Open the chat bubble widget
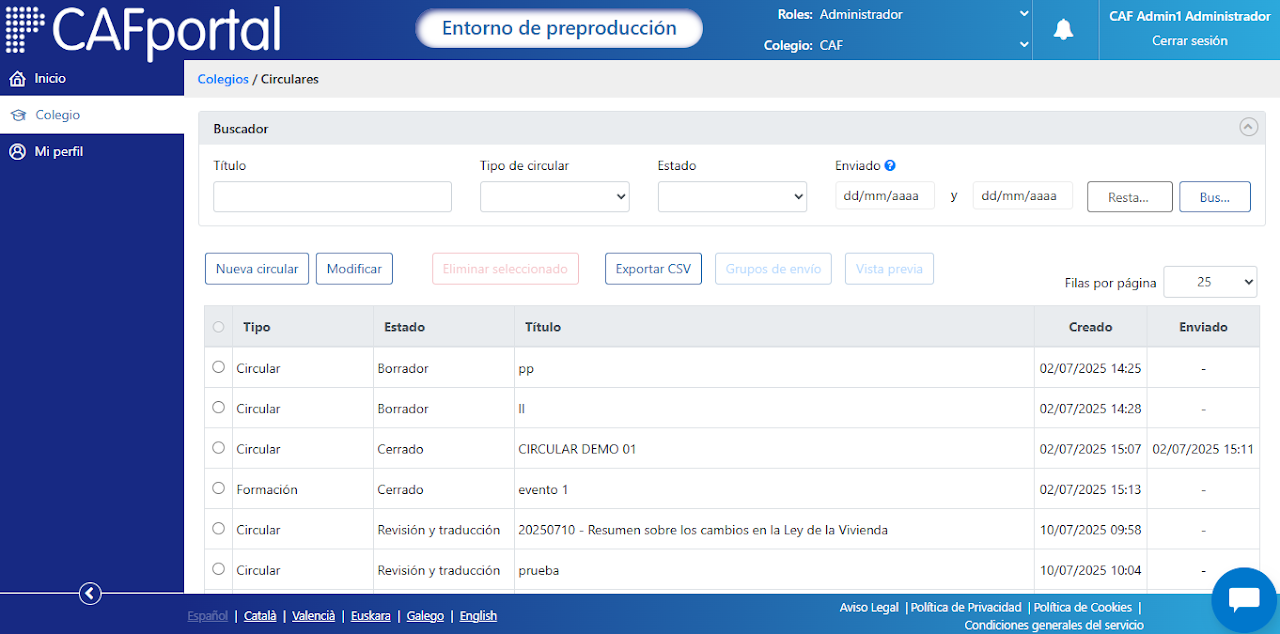Image resolution: width=1280 pixels, height=634 pixels. coord(1244,599)
